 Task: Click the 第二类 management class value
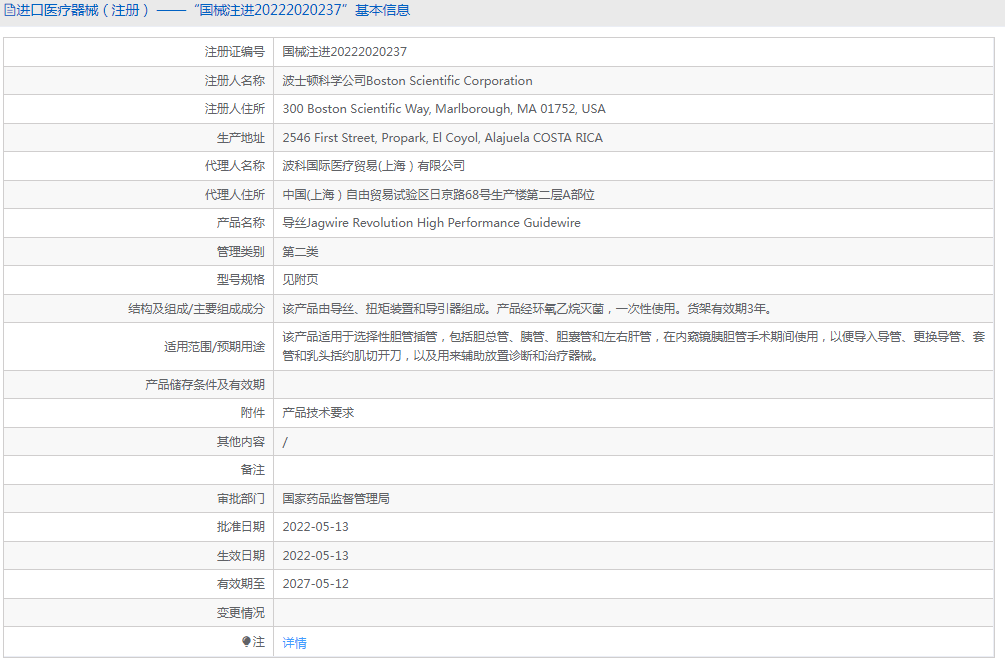pyautogui.click(x=301, y=252)
